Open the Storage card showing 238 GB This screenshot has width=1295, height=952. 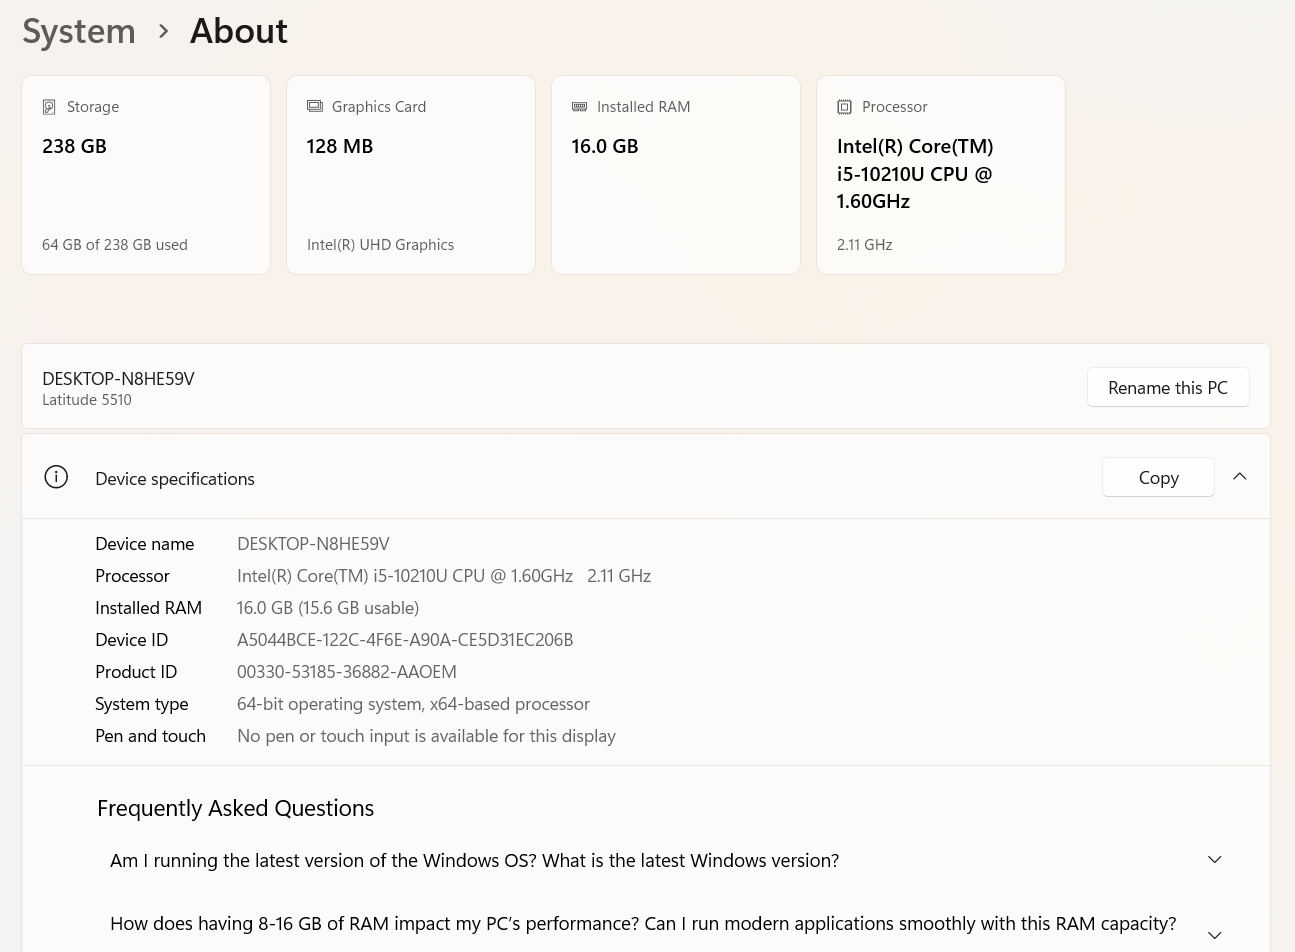point(146,175)
